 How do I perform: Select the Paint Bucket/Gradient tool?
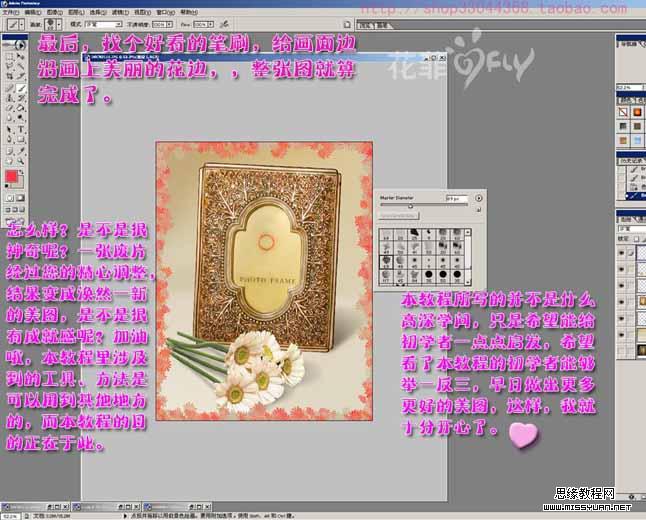point(21,108)
